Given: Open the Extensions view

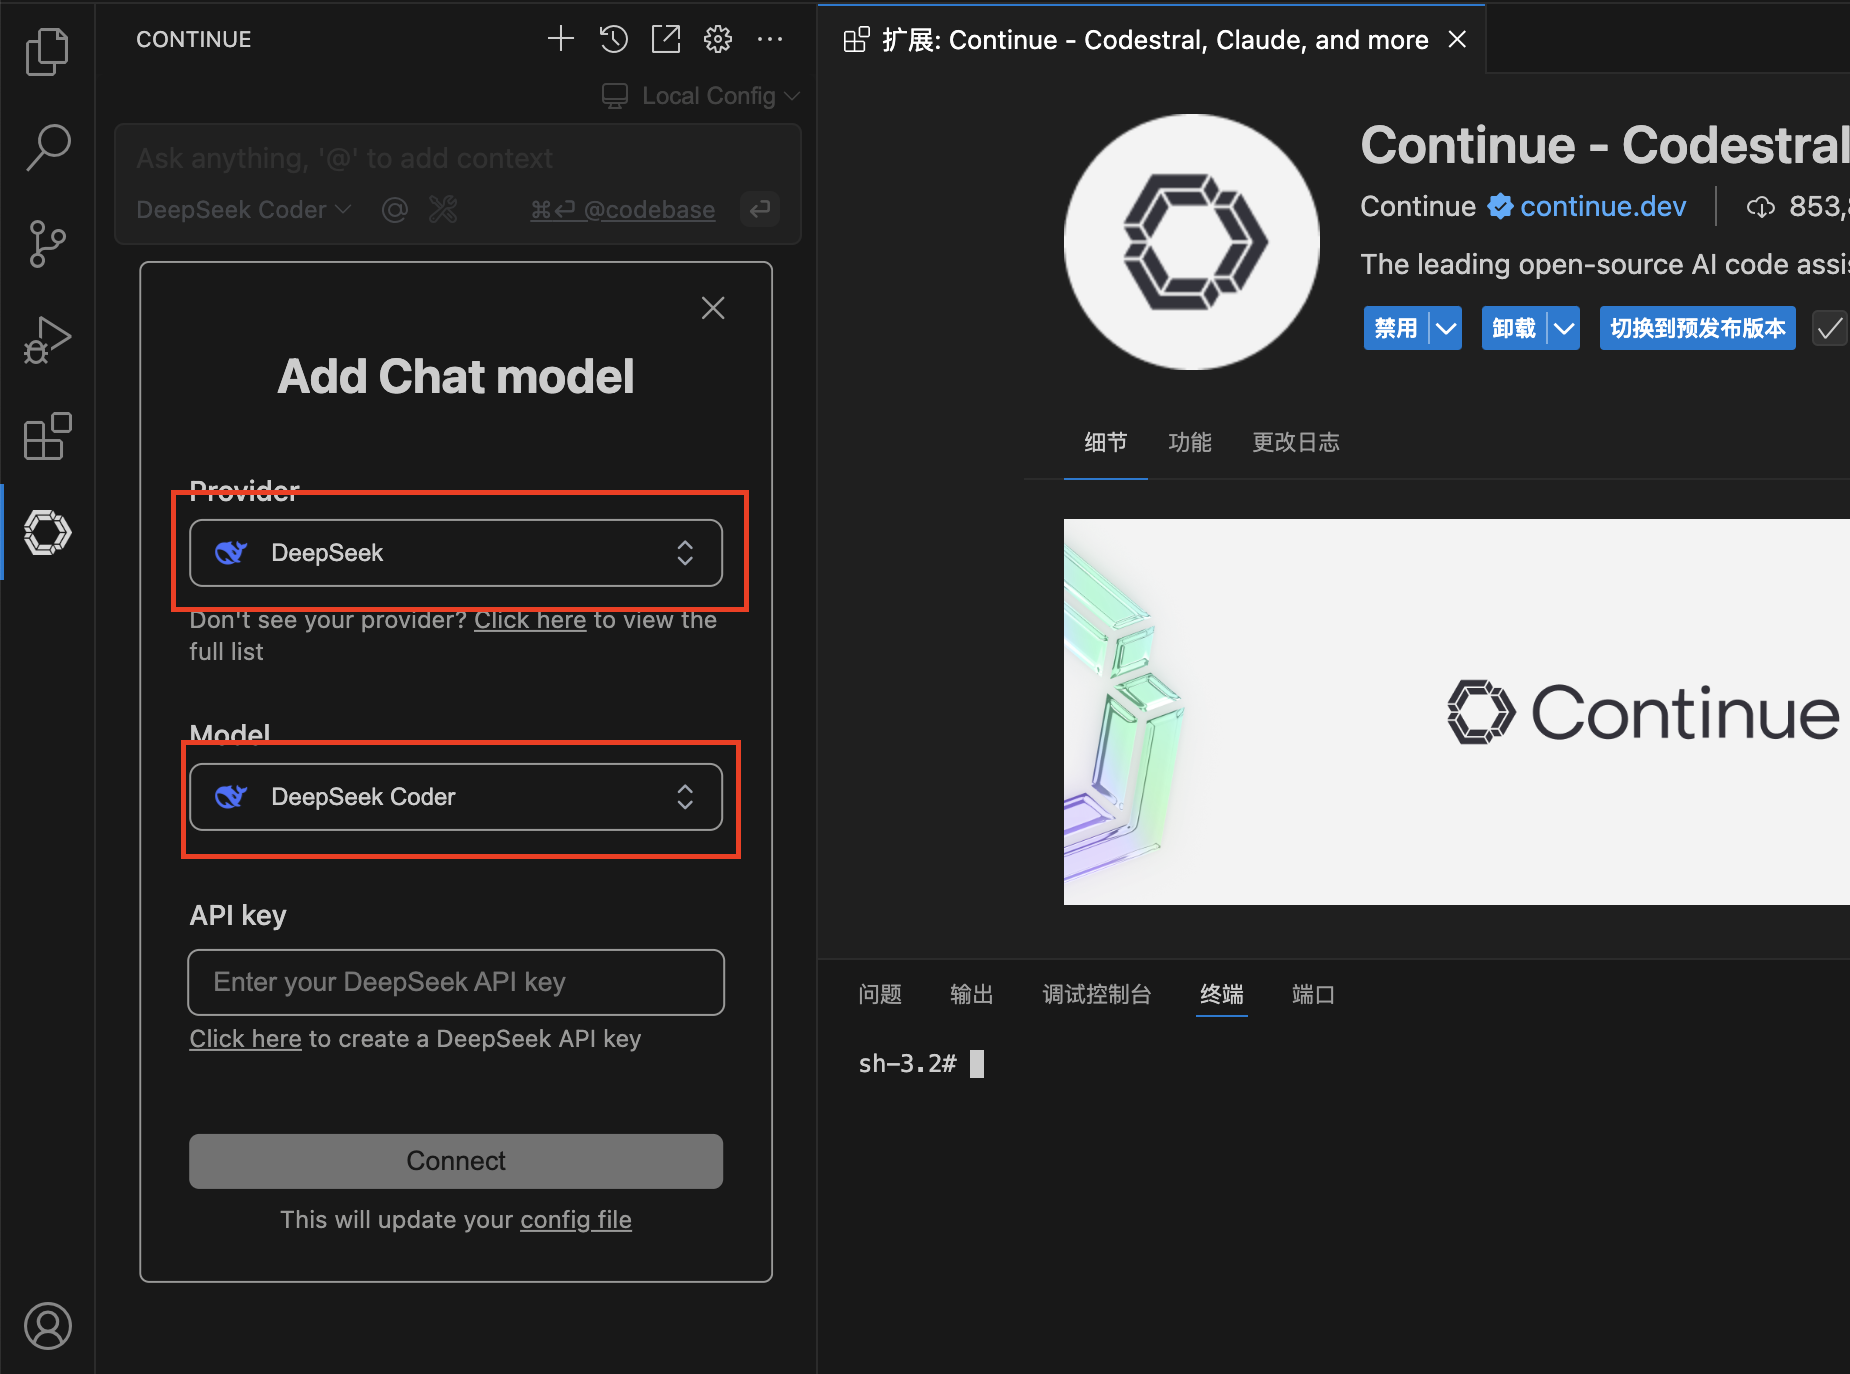Looking at the screenshot, I should [x=47, y=436].
